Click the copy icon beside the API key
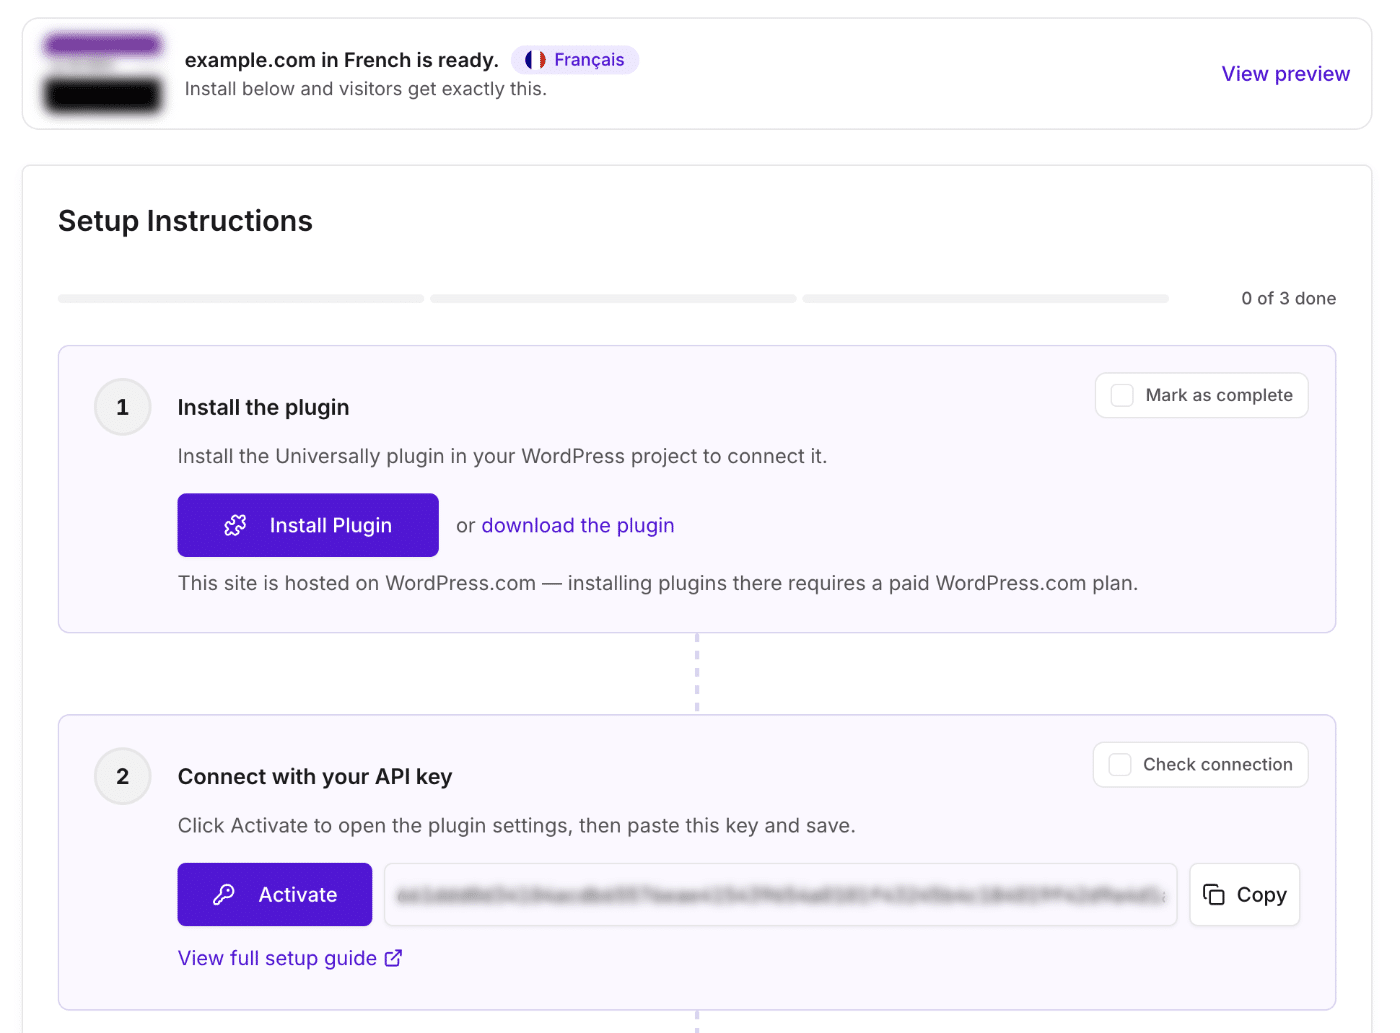This screenshot has height=1033, width=1400. coord(1214,894)
